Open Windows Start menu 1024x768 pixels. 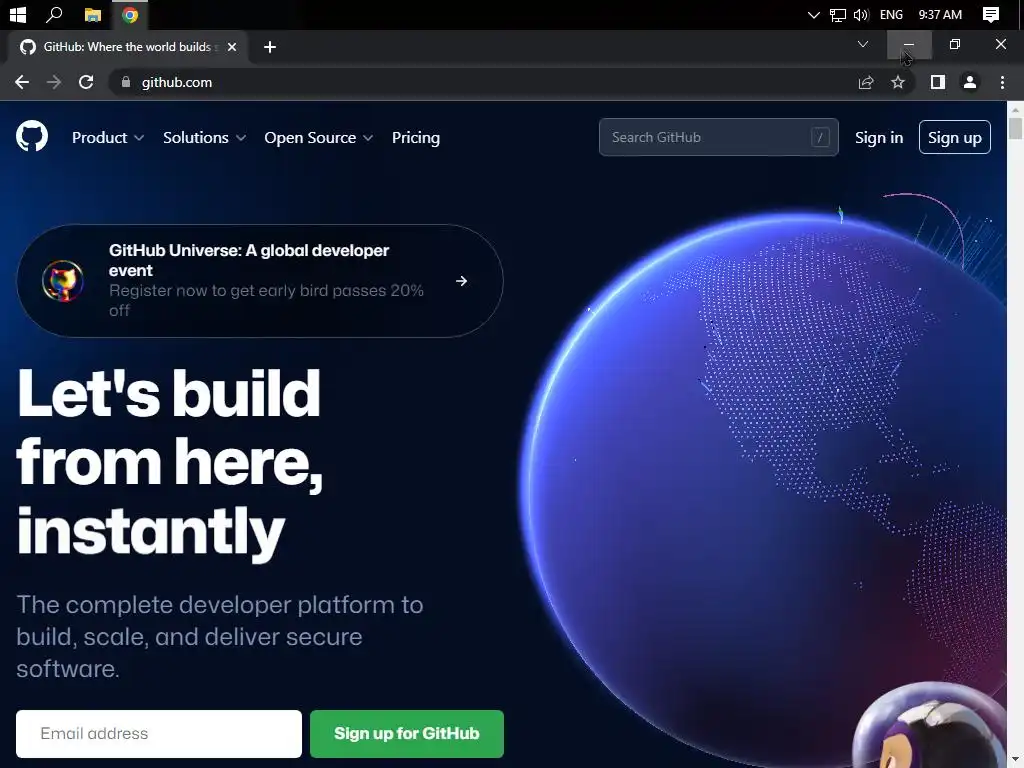coord(18,14)
